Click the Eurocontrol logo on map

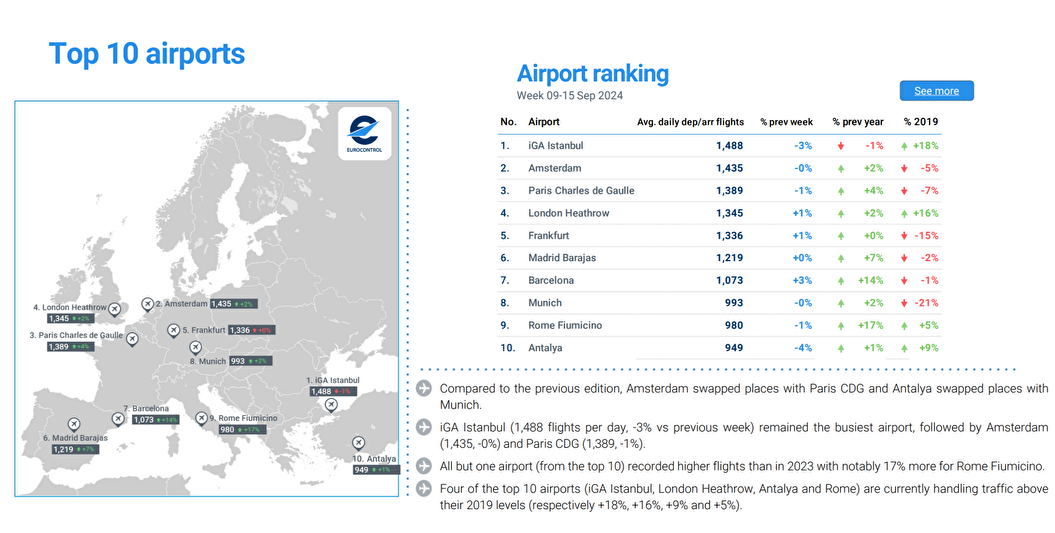point(363,132)
